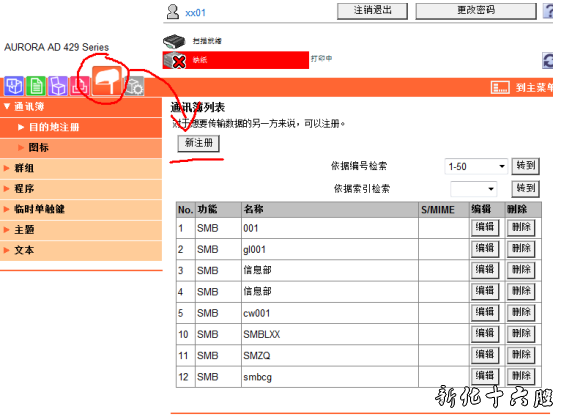Edit address entry SMBLXX
Screen dimensions: 564x420
[485, 334]
